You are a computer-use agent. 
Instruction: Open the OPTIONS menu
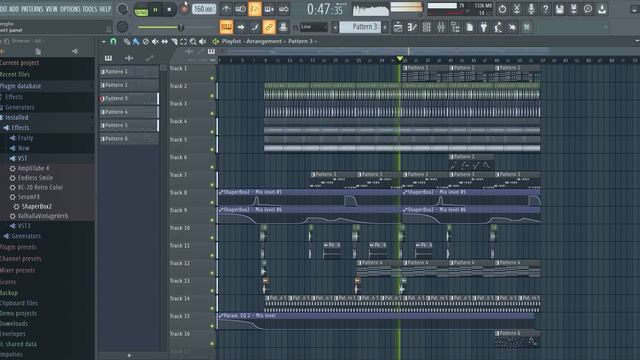coord(70,9)
